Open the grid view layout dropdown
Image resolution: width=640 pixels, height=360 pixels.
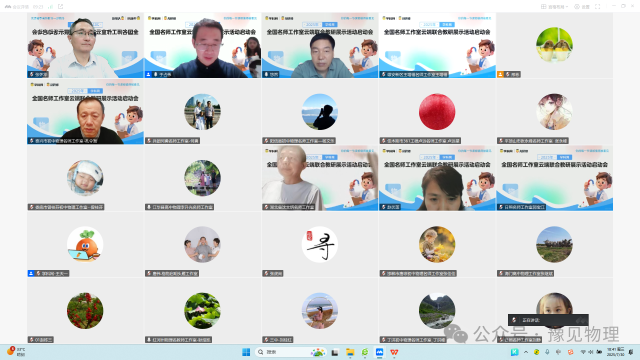pos(554,7)
